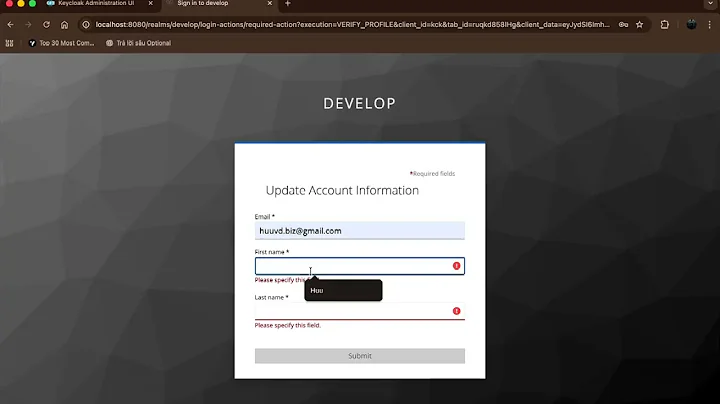Viewport: 720px width, 404px height.
Task: Click the address bar URL
Action: tap(352, 25)
